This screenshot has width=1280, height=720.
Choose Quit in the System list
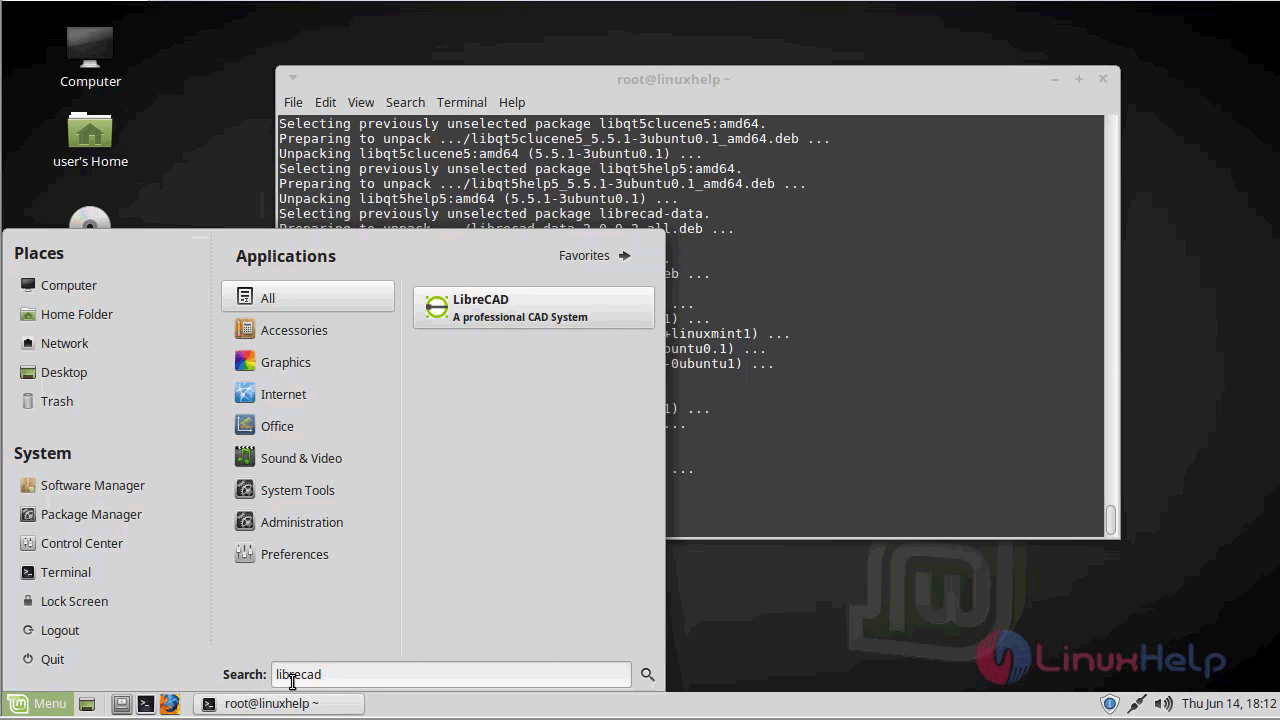click(42, 659)
